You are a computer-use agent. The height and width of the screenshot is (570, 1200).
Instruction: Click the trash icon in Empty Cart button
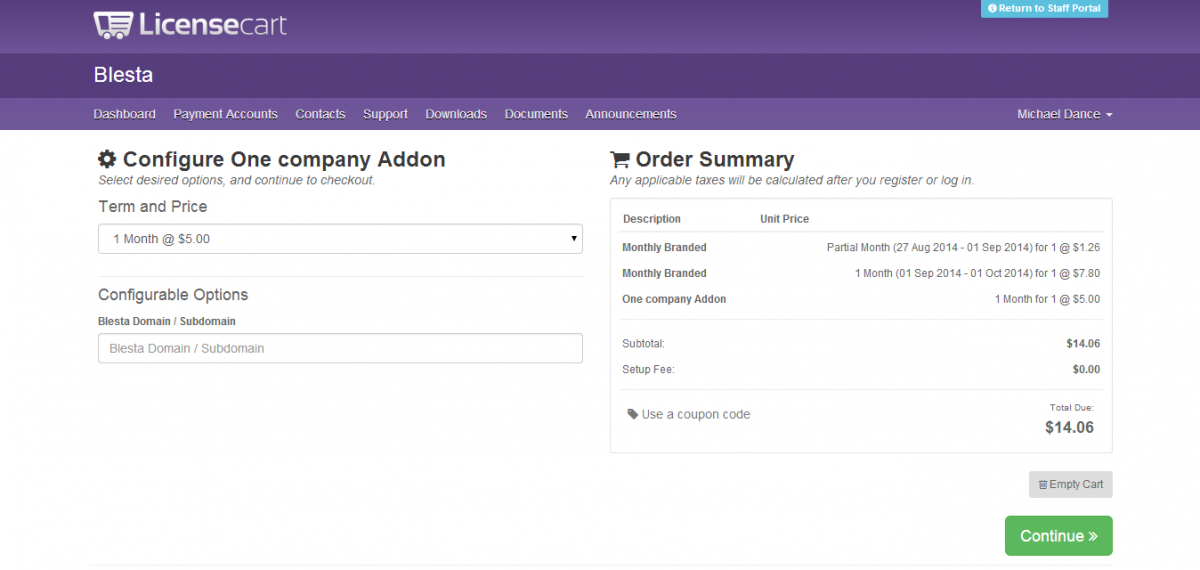tap(1043, 485)
